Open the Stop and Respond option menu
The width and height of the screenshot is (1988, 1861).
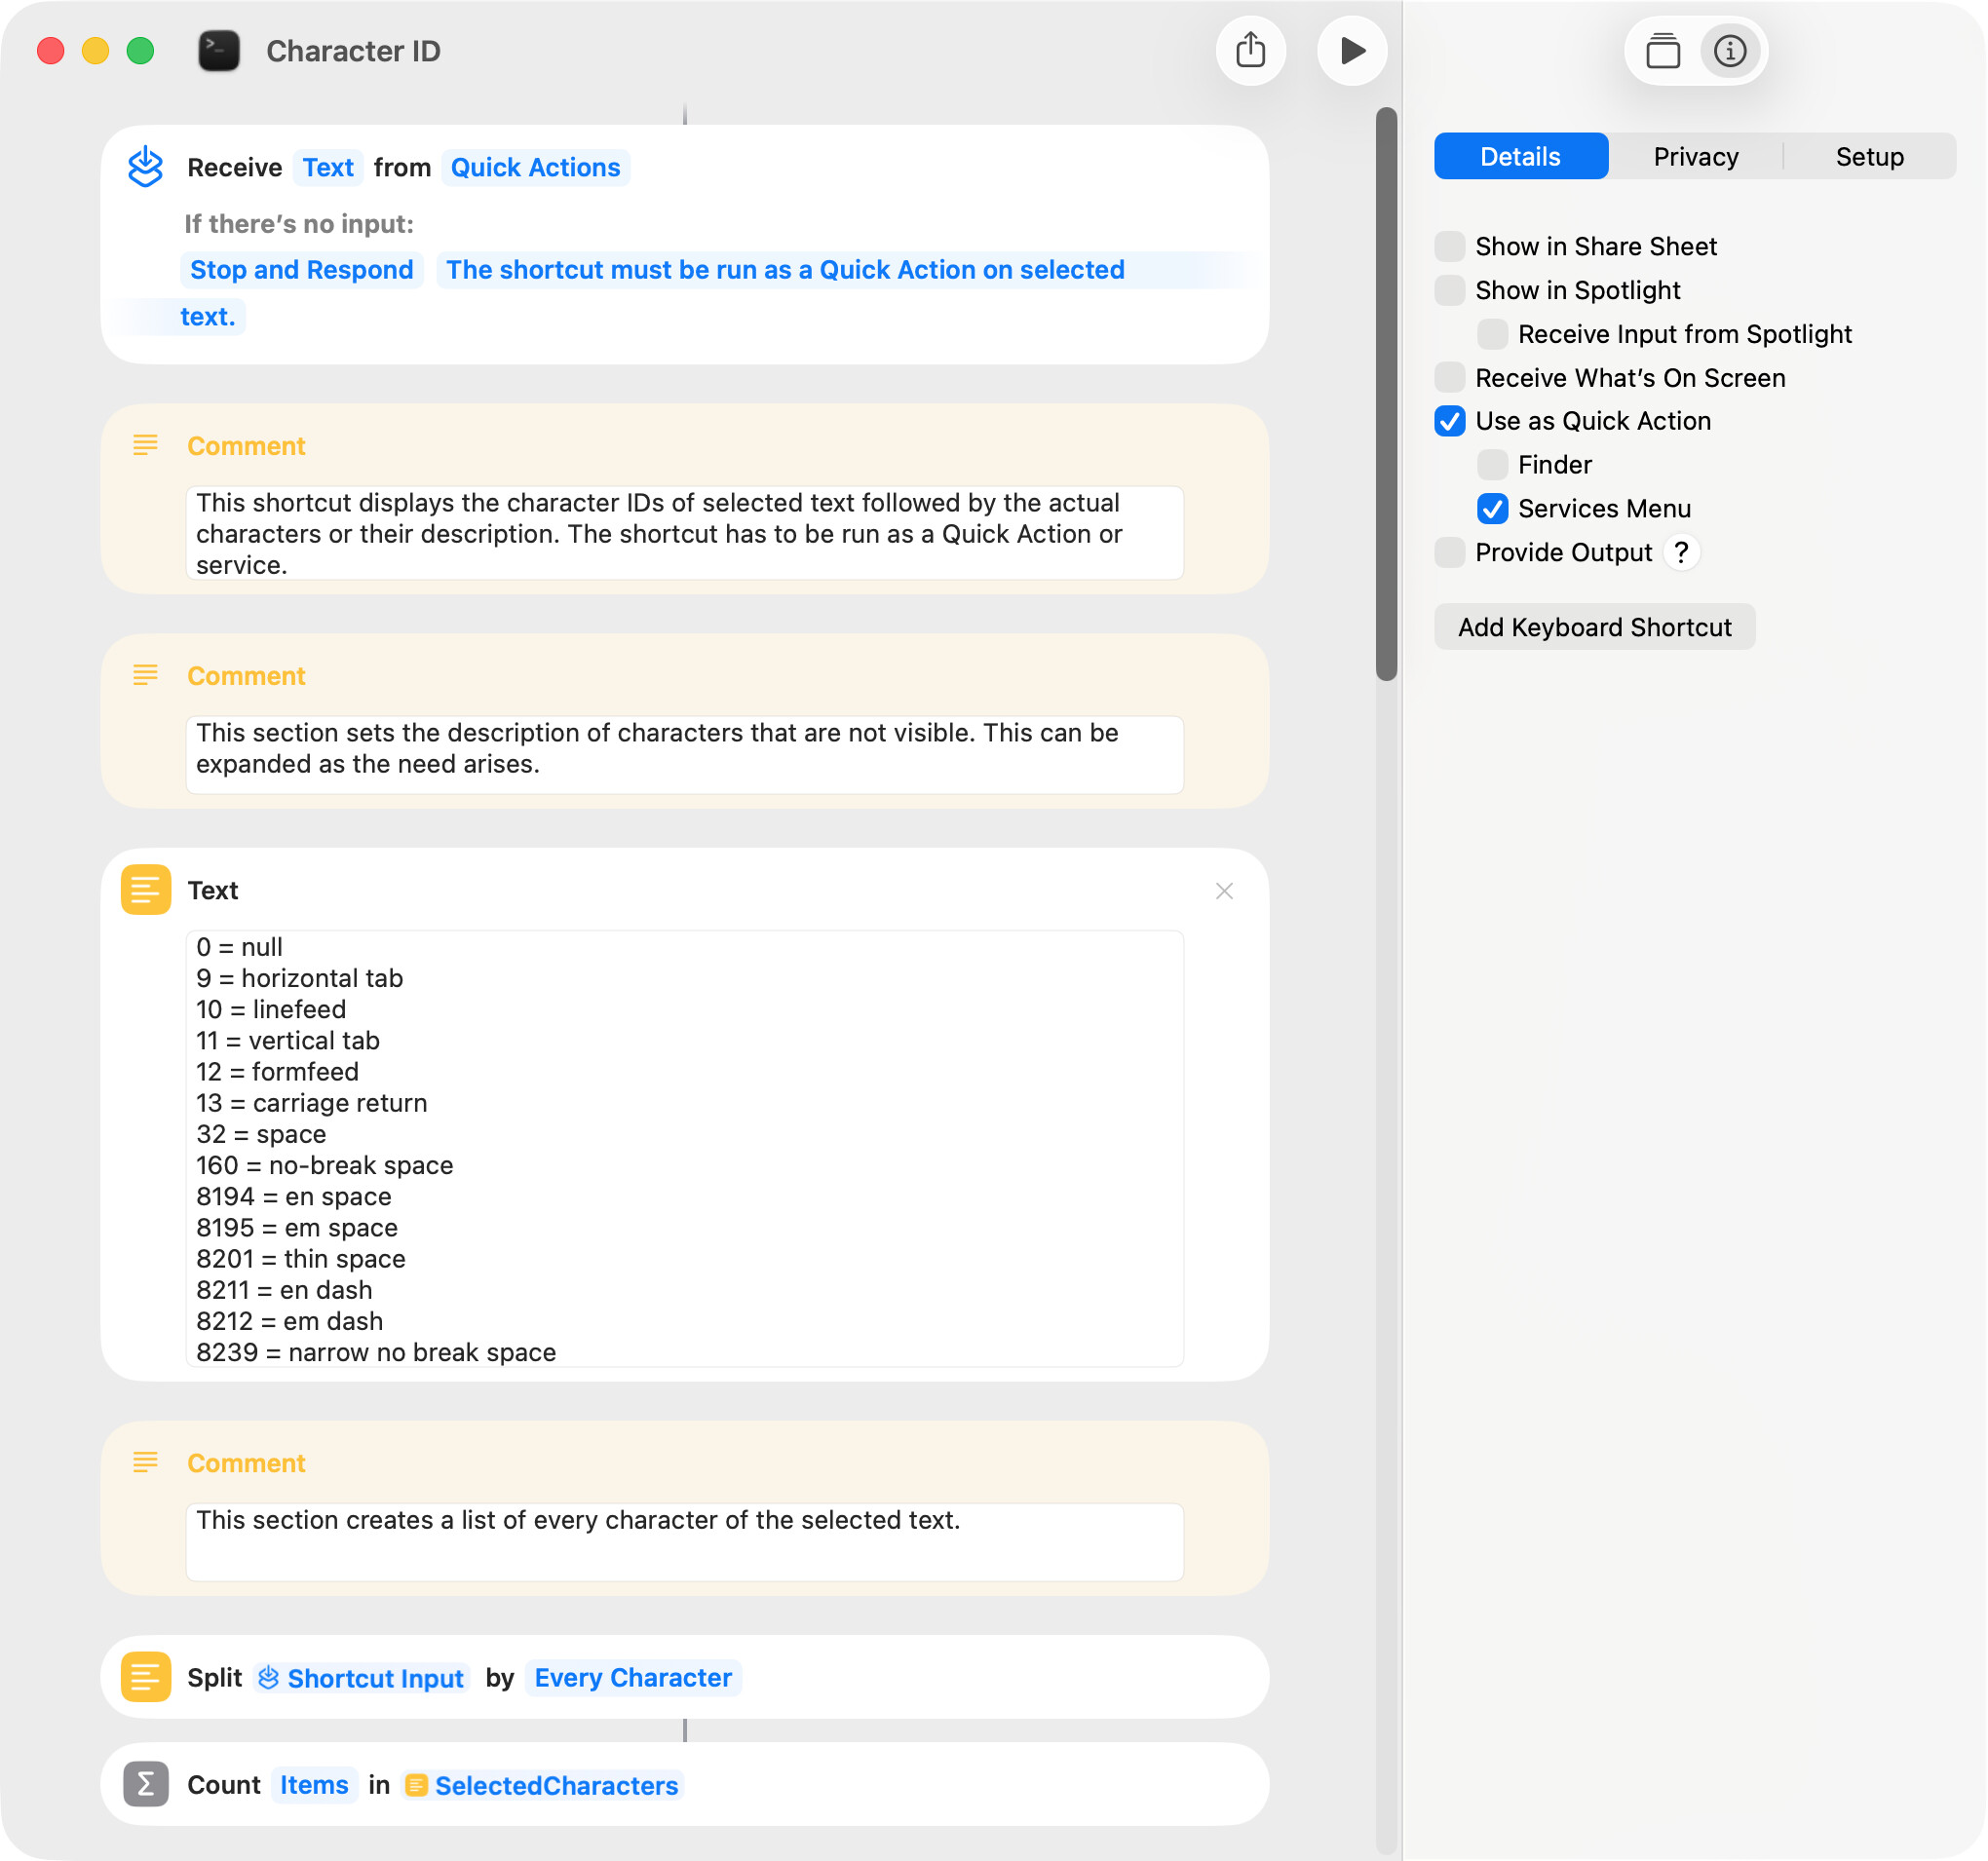click(x=301, y=270)
